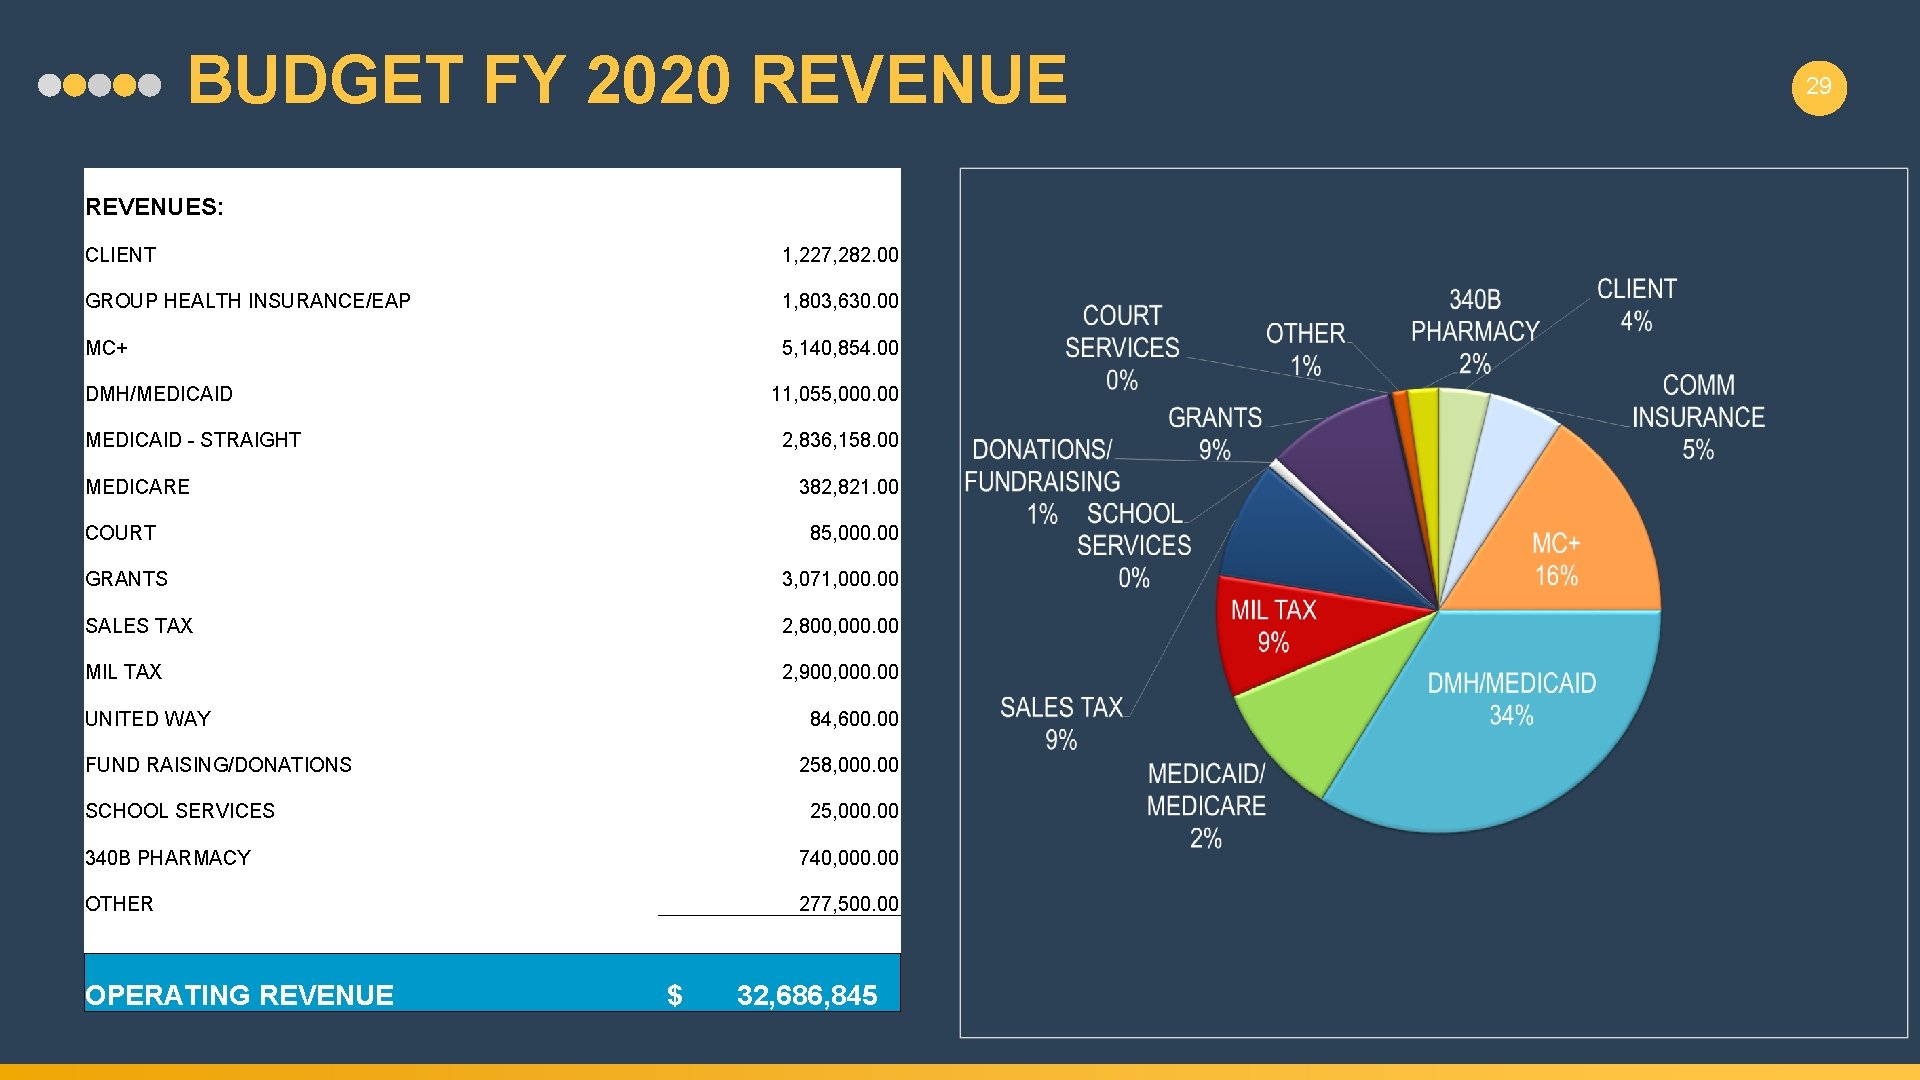Click the DONATIONS/FUNDRAISING 1% chart label
Viewport: 1920px width, 1080px height.
point(1042,481)
